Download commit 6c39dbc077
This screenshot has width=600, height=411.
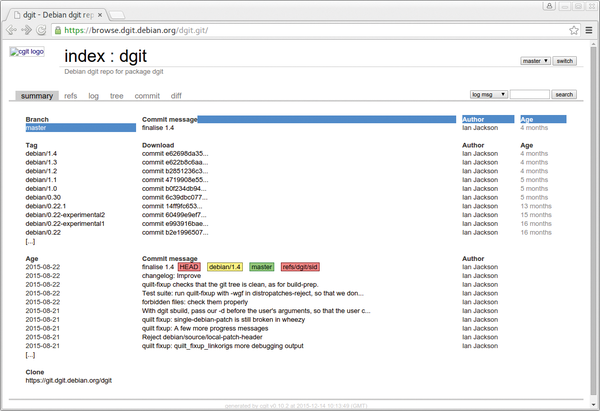click(x=175, y=197)
